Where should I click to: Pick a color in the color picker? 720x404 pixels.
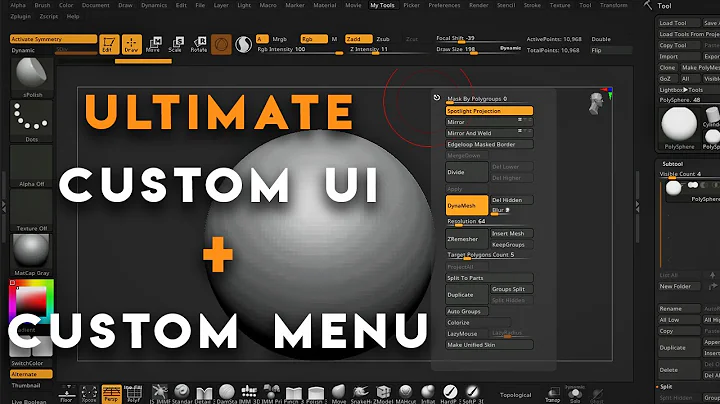[31, 301]
